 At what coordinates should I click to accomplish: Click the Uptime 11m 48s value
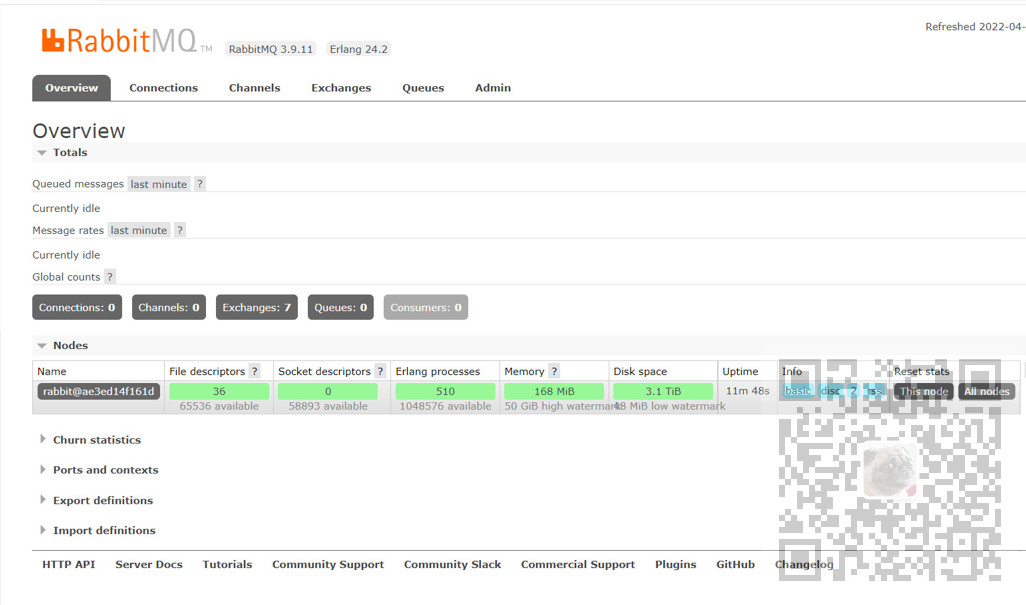pyautogui.click(x=747, y=390)
